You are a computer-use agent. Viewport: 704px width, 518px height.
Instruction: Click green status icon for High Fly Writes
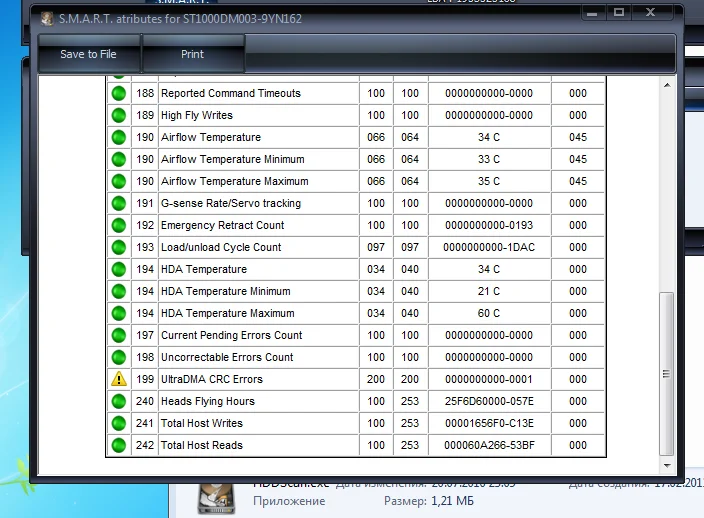click(119, 115)
